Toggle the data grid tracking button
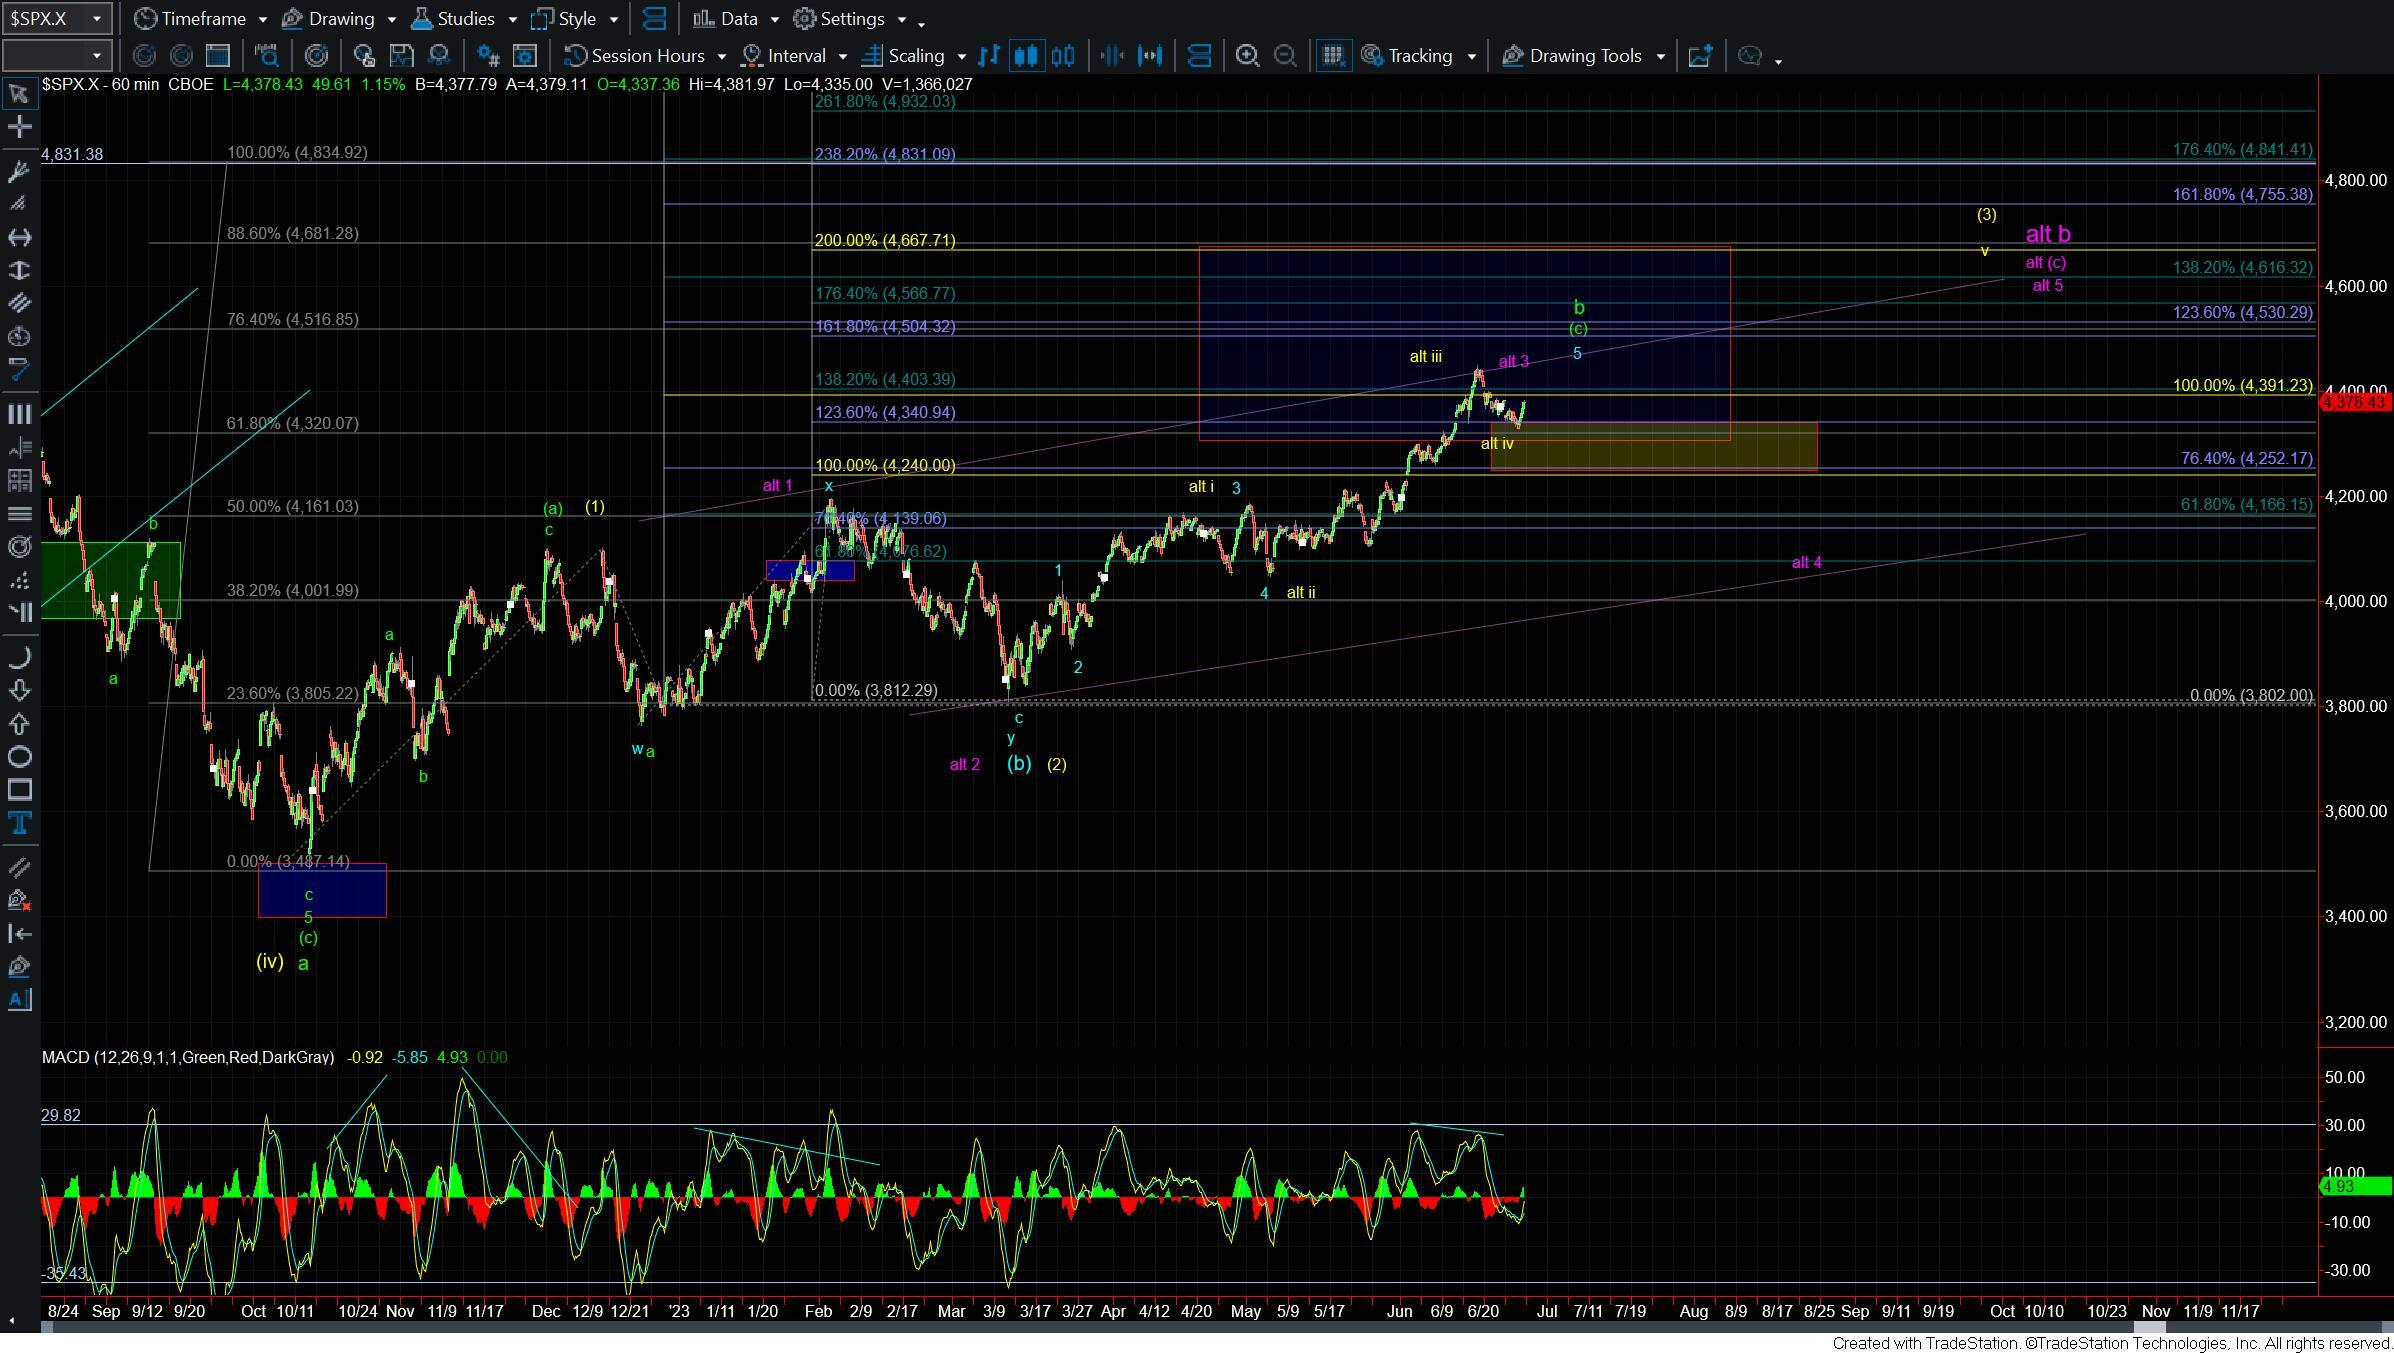Screen dimensions: 2394x1353 click(x=1332, y=56)
